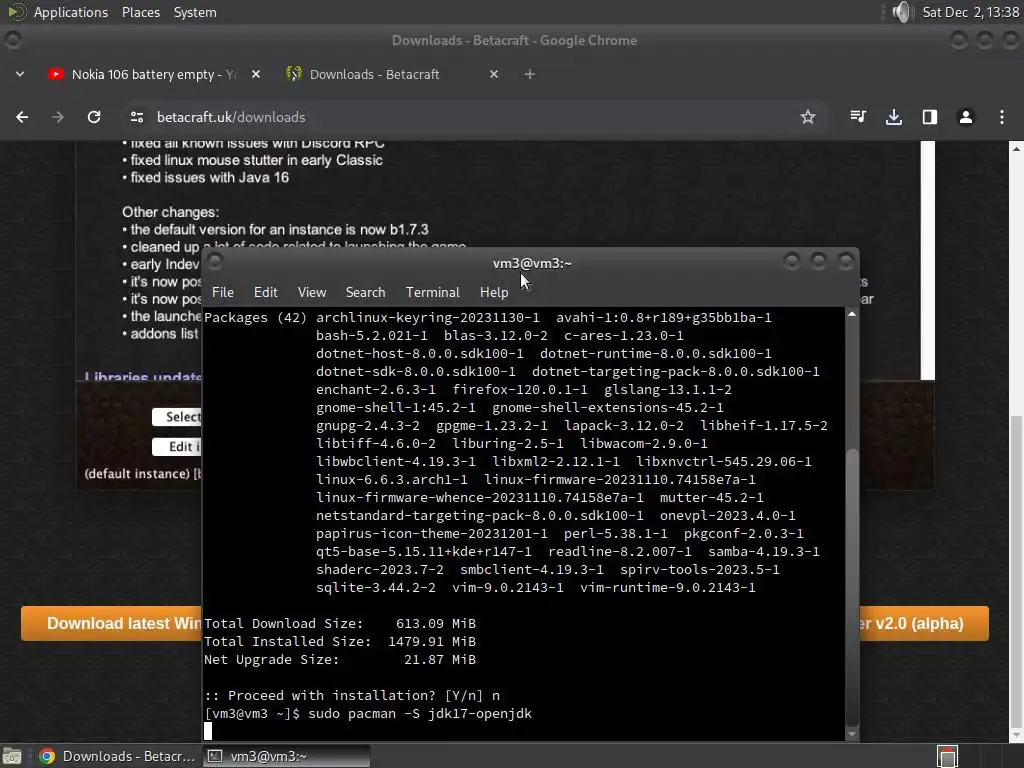The image size is (1024, 768).
Task: Open terminal Help menu
Action: tap(494, 293)
